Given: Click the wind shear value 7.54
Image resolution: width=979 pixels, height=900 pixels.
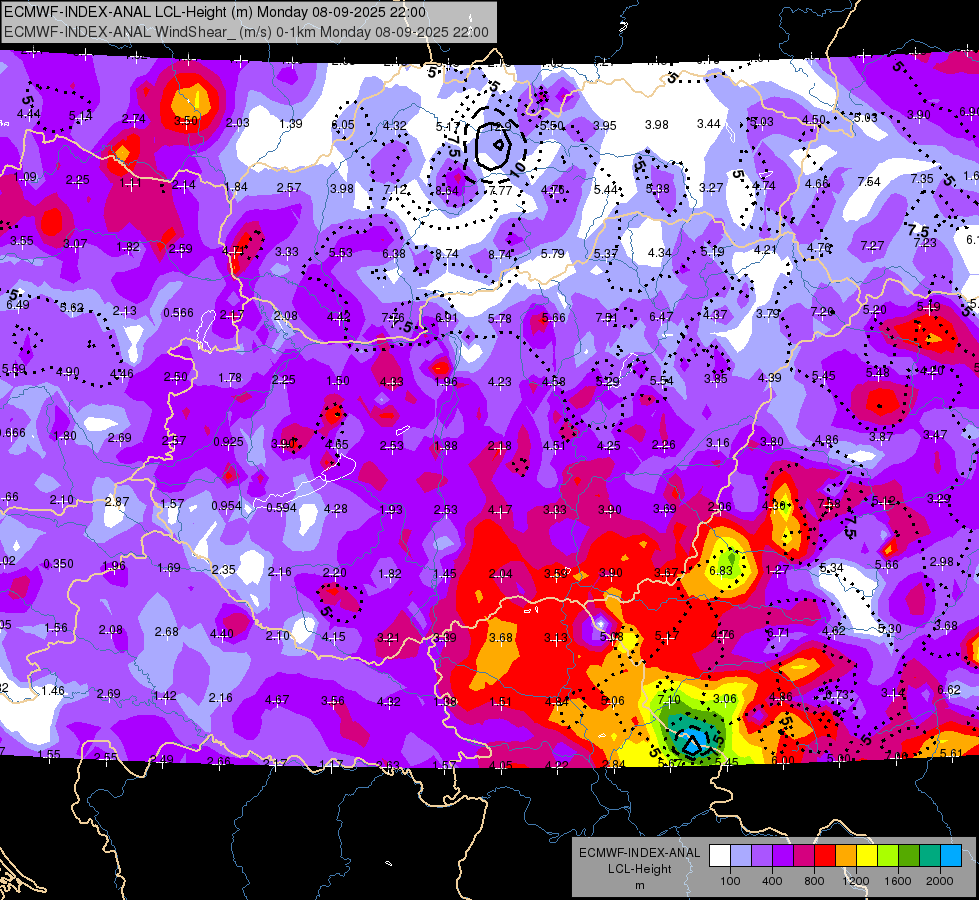Looking at the screenshot, I should pyautogui.click(x=869, y=182).
